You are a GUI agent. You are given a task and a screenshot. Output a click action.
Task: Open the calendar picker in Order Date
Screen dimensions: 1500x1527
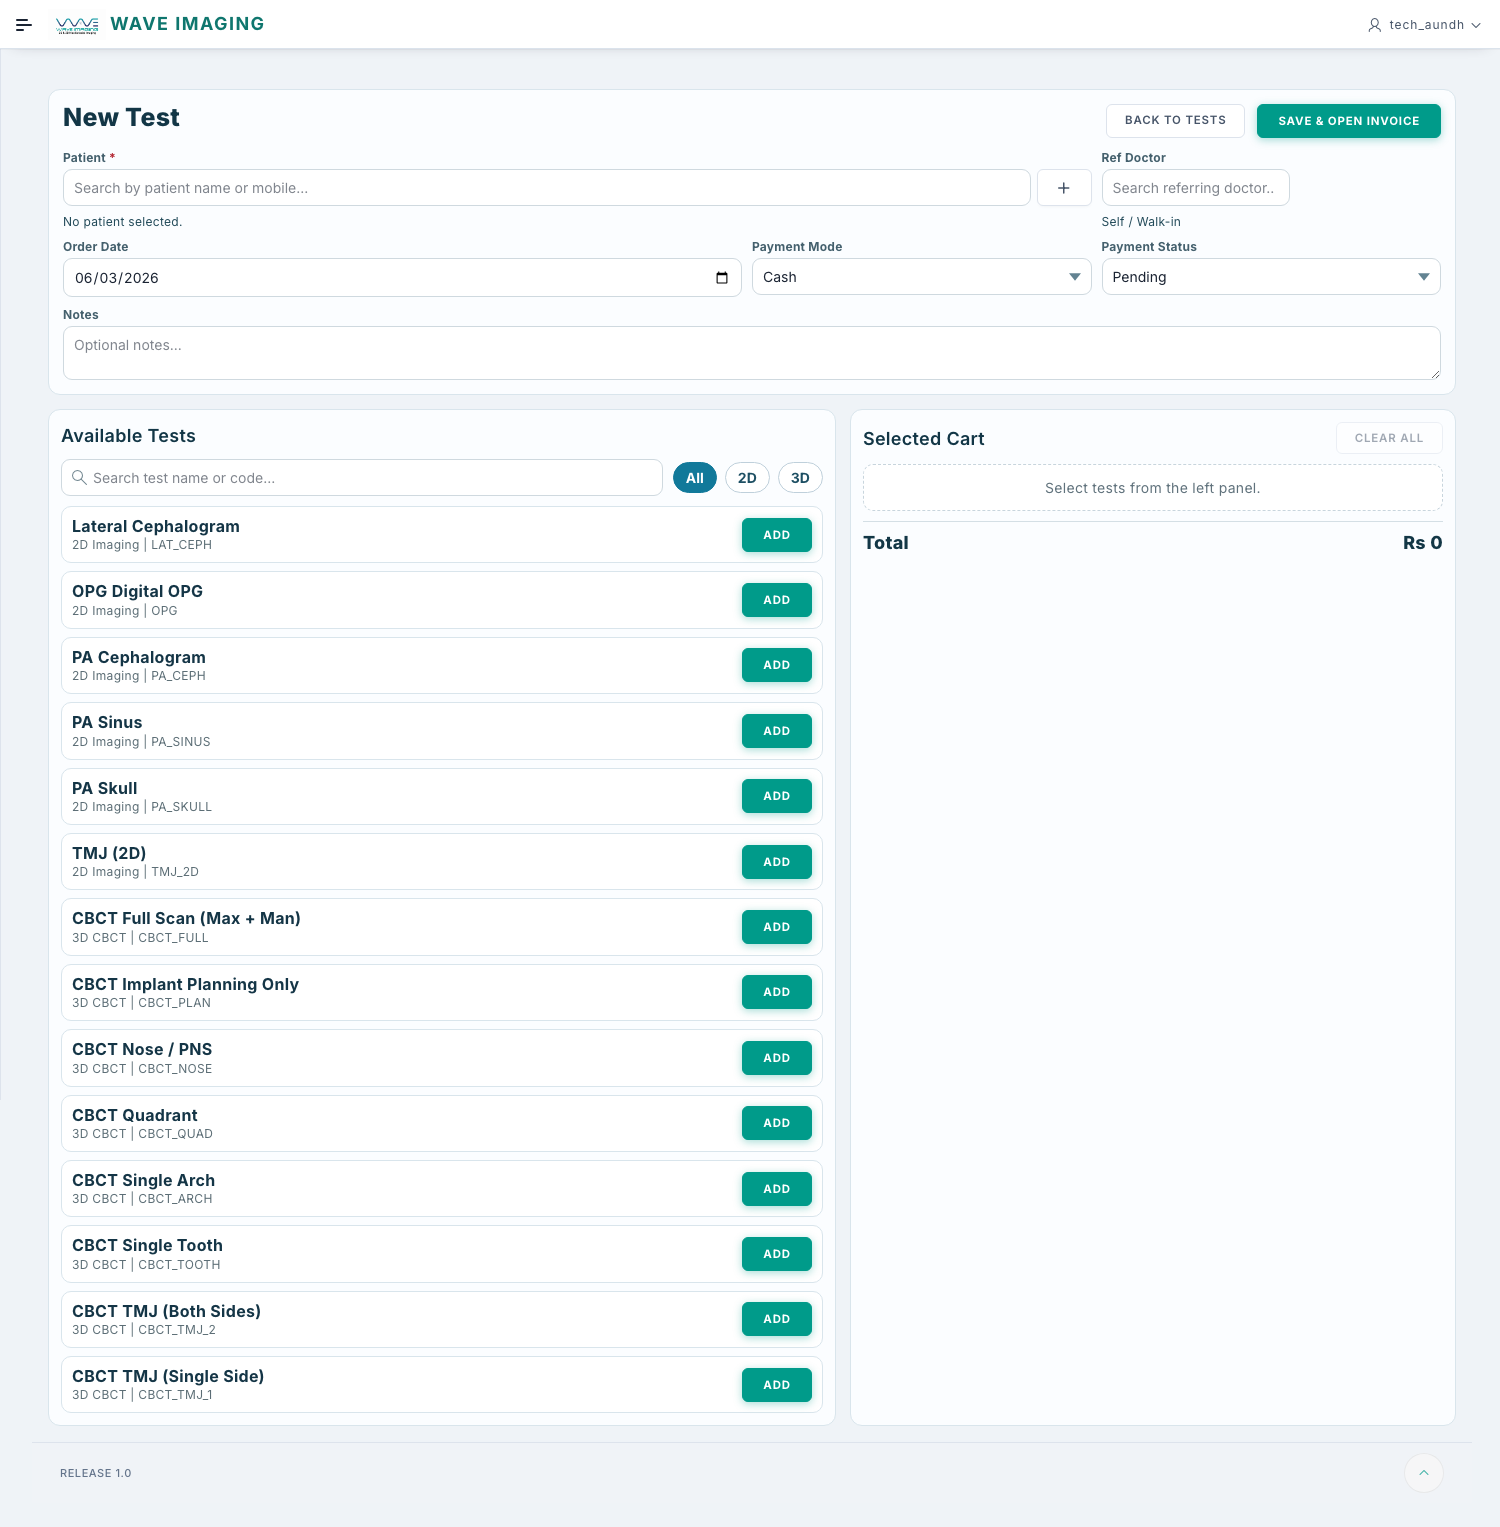coord(722,278)
